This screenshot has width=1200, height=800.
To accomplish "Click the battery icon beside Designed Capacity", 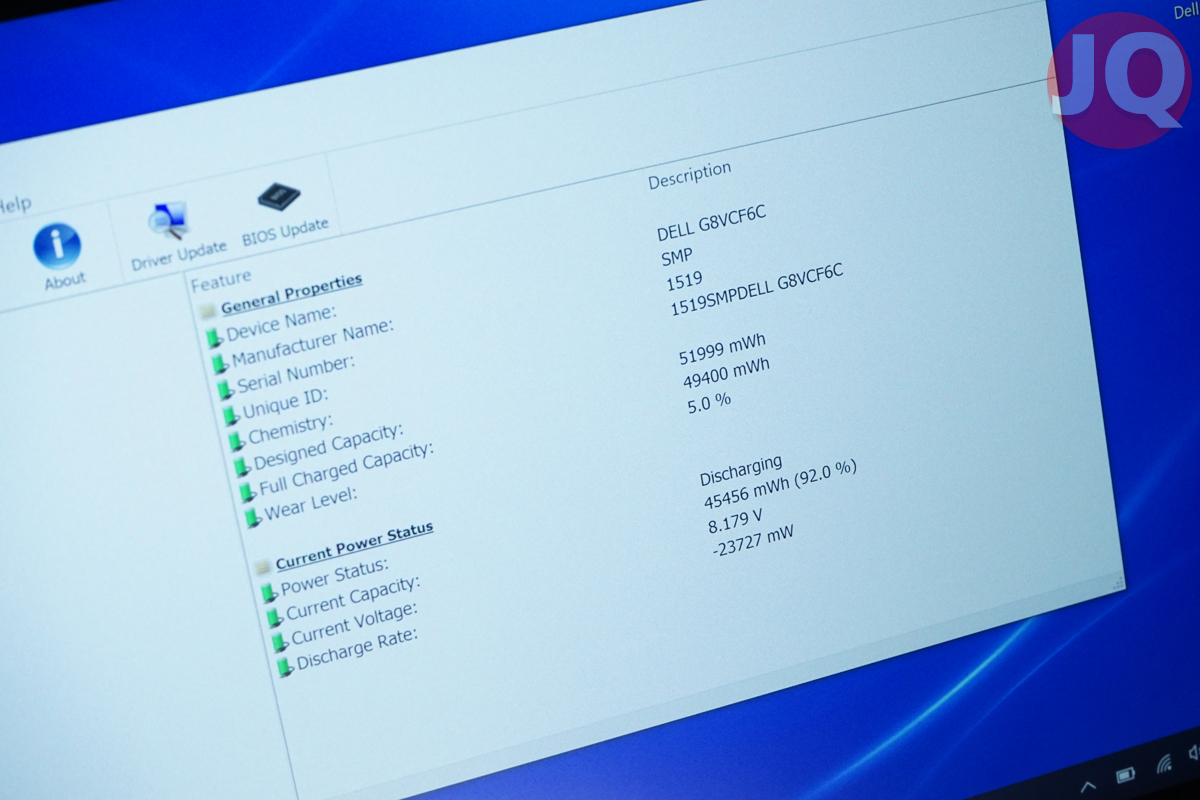I will (x=241, y=466).
